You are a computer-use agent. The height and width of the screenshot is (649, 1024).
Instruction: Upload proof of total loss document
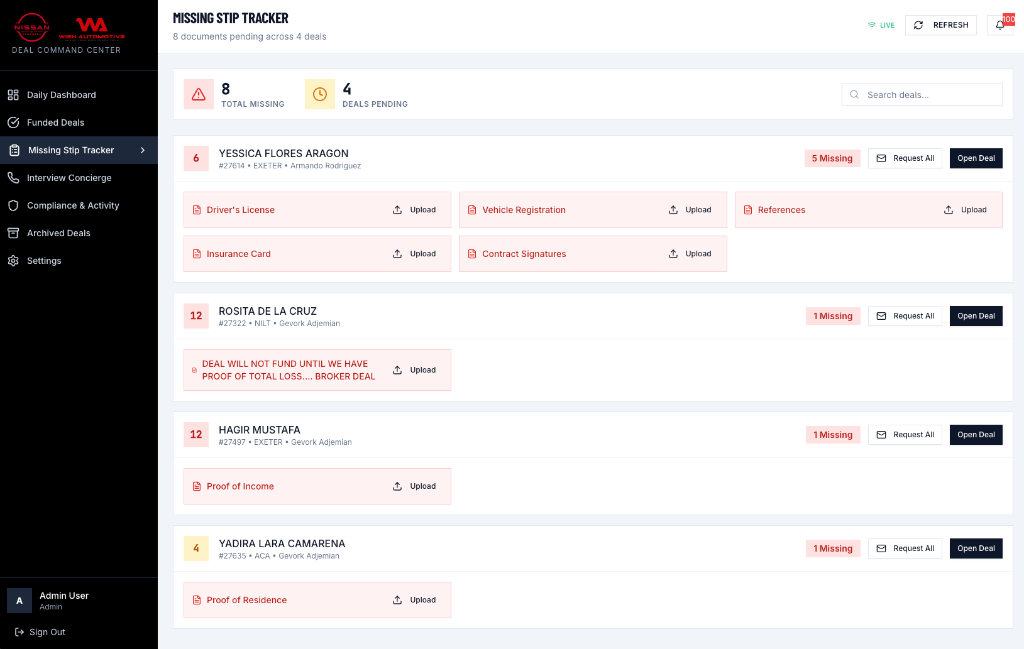point(414,370)
